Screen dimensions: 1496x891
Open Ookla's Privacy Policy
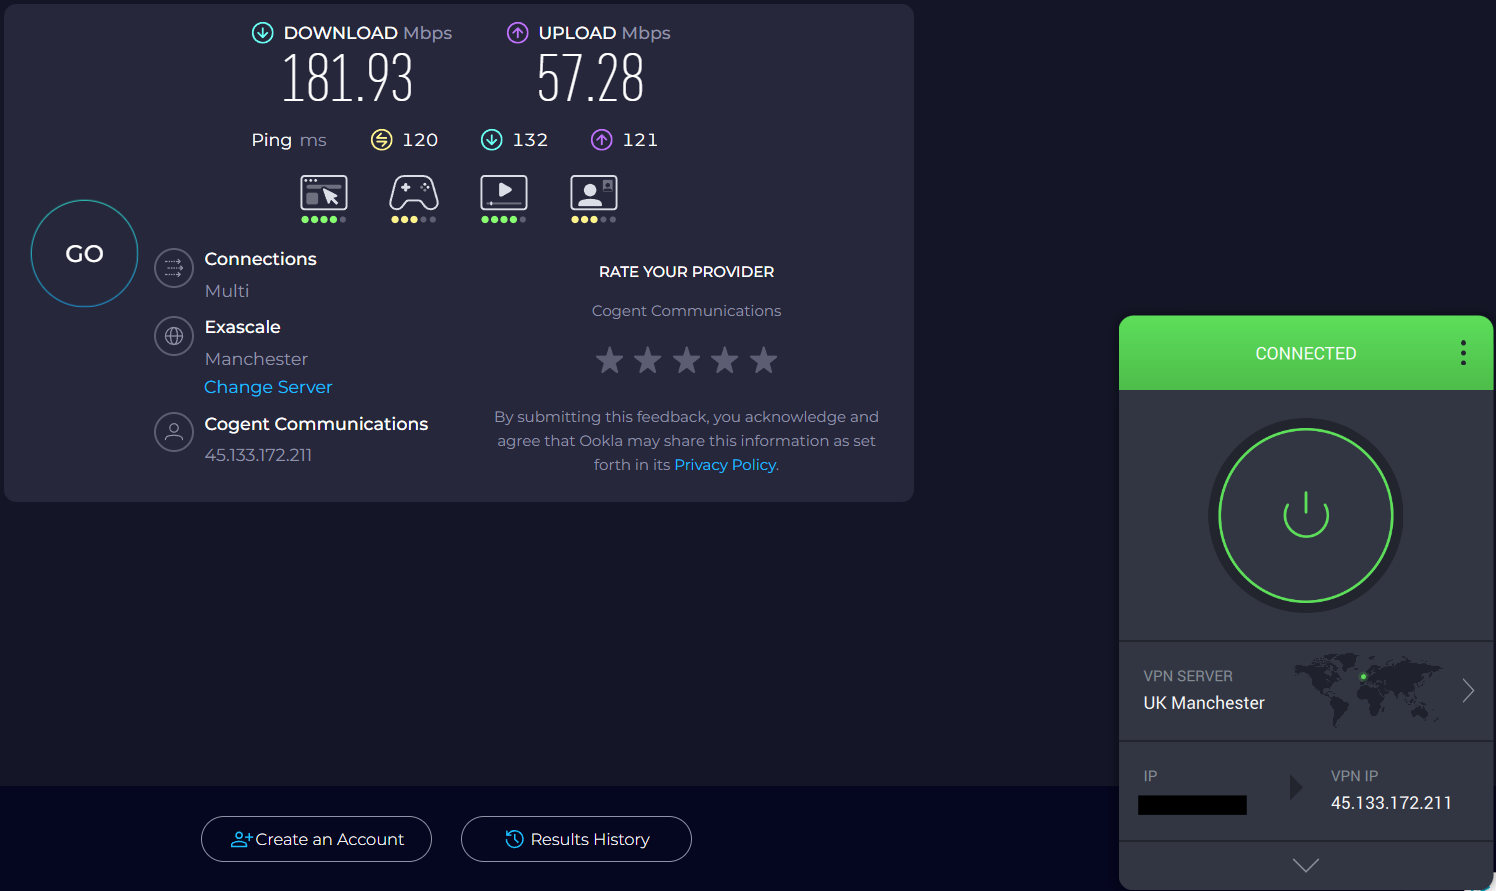click(x=724, y=464)
